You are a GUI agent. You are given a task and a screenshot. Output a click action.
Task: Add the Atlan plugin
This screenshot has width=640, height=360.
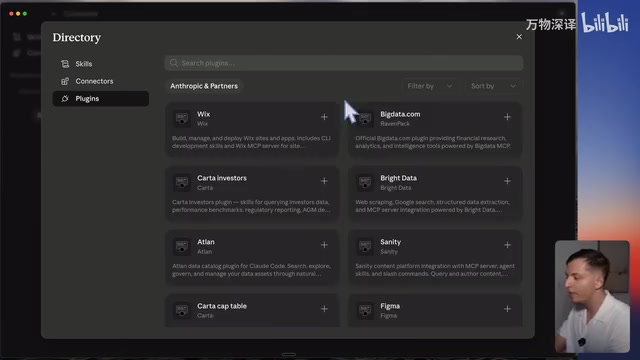point(324,245)
